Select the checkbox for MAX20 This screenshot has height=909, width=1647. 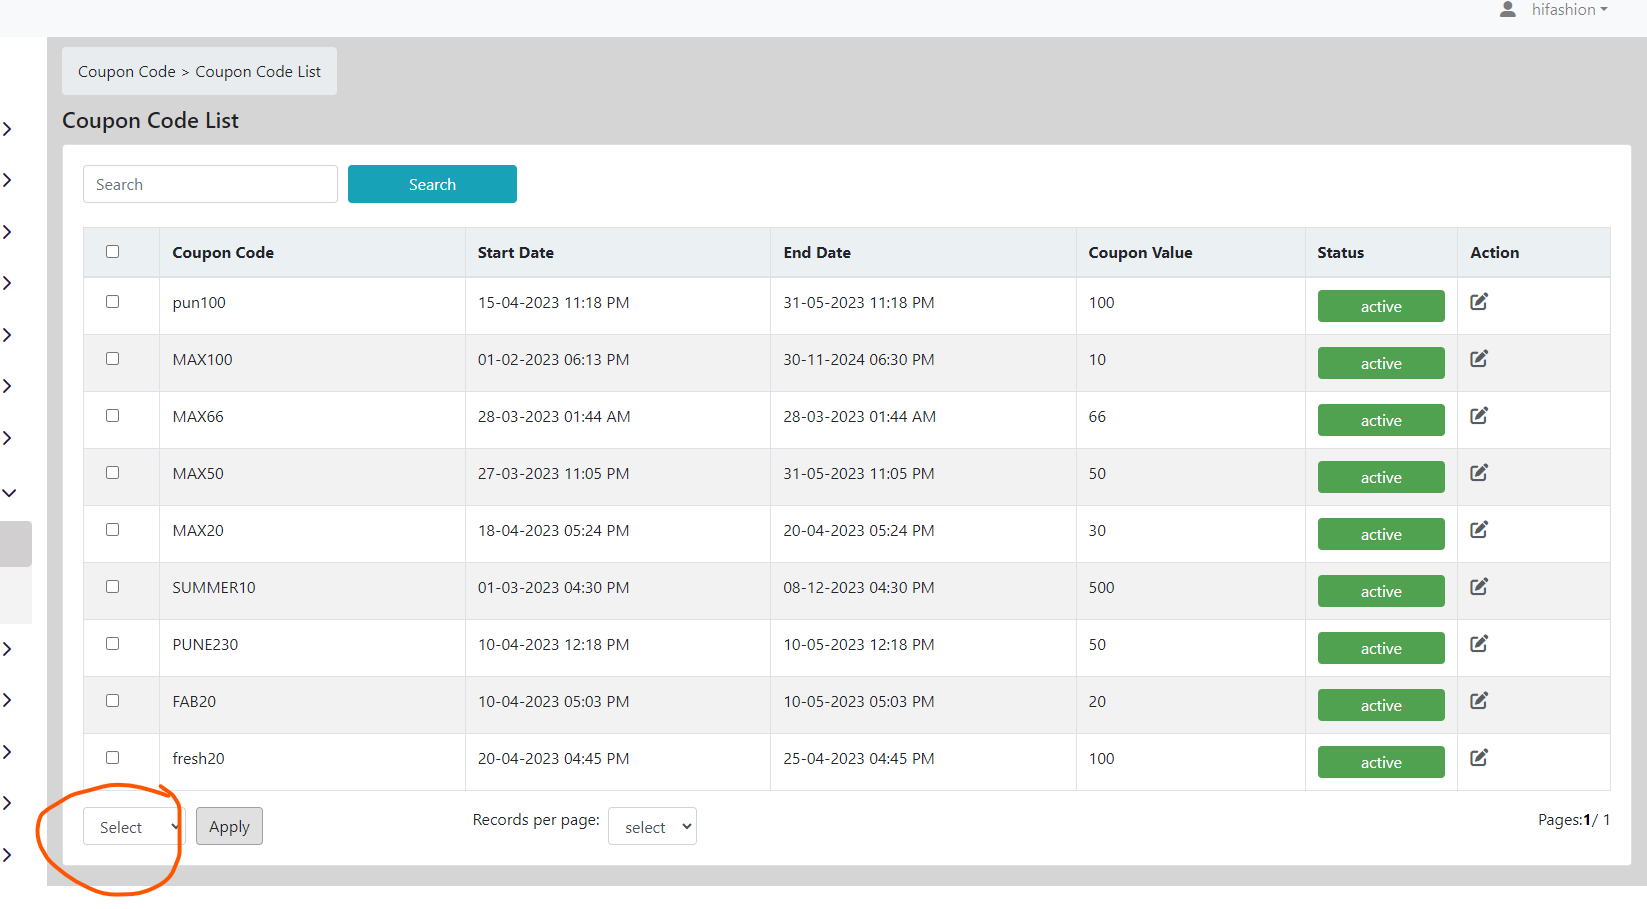pos(112,529)
